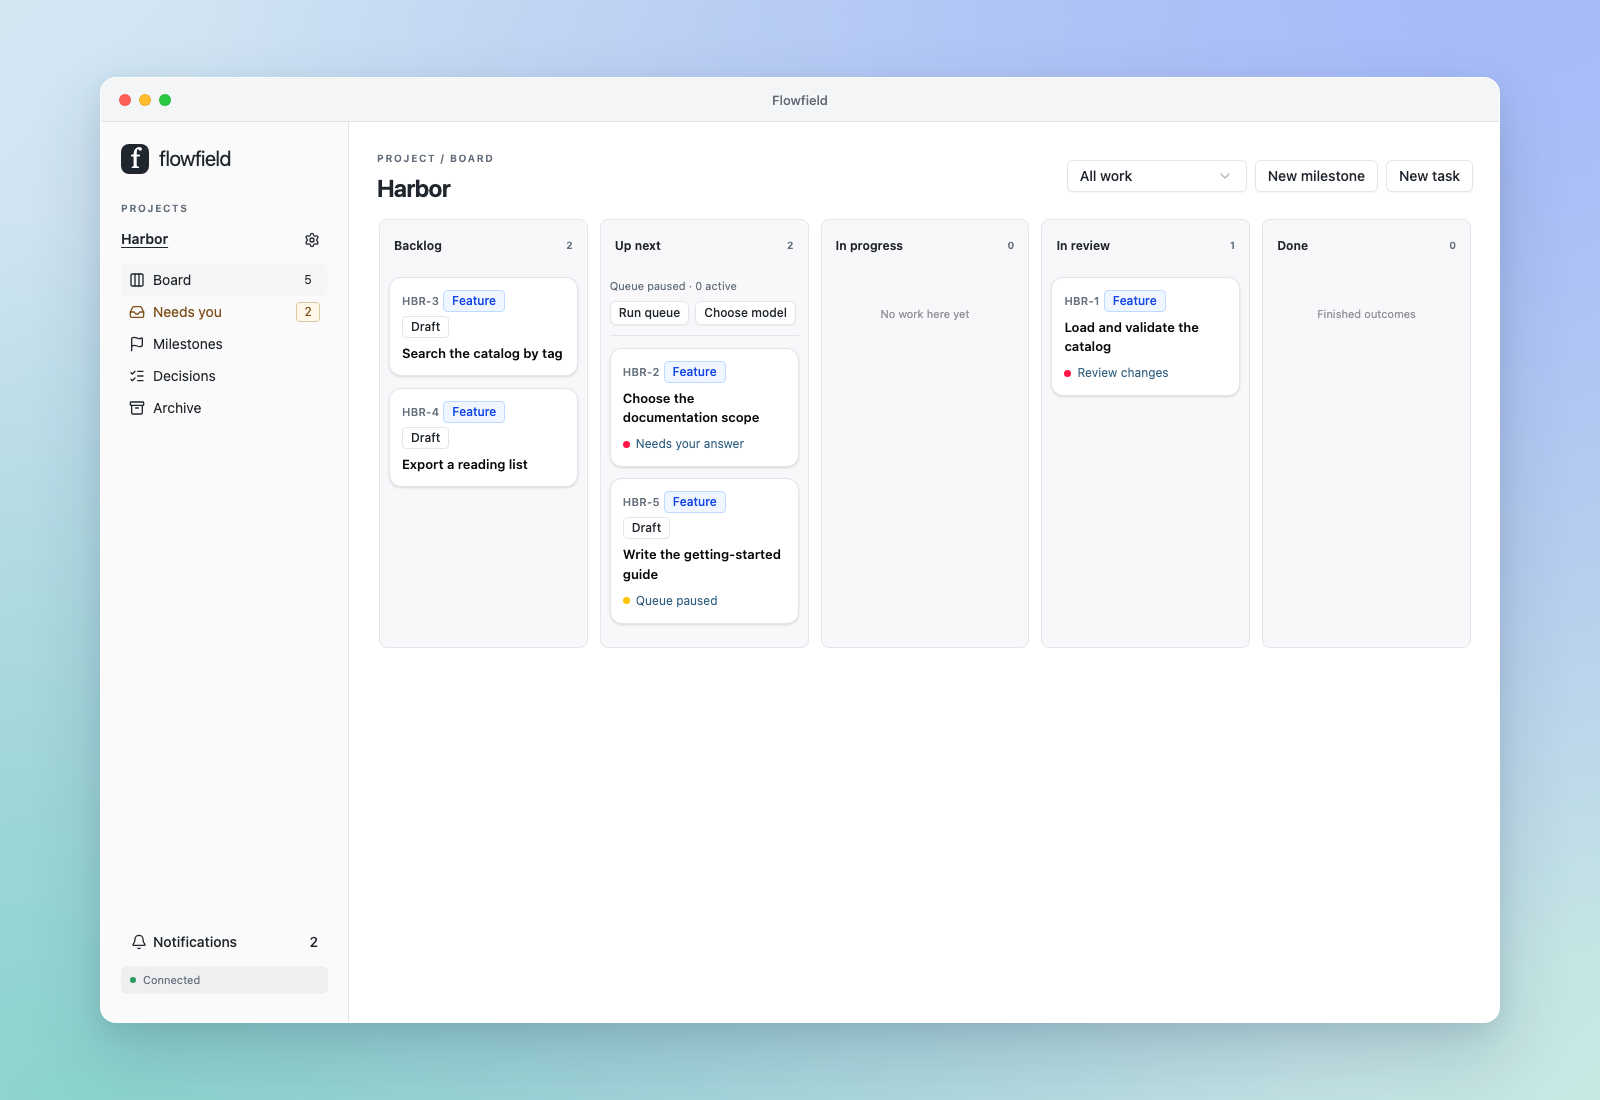Open card Write the getting-started guide
Screen dimensions: 1600x1100
[x=704, y=551]
